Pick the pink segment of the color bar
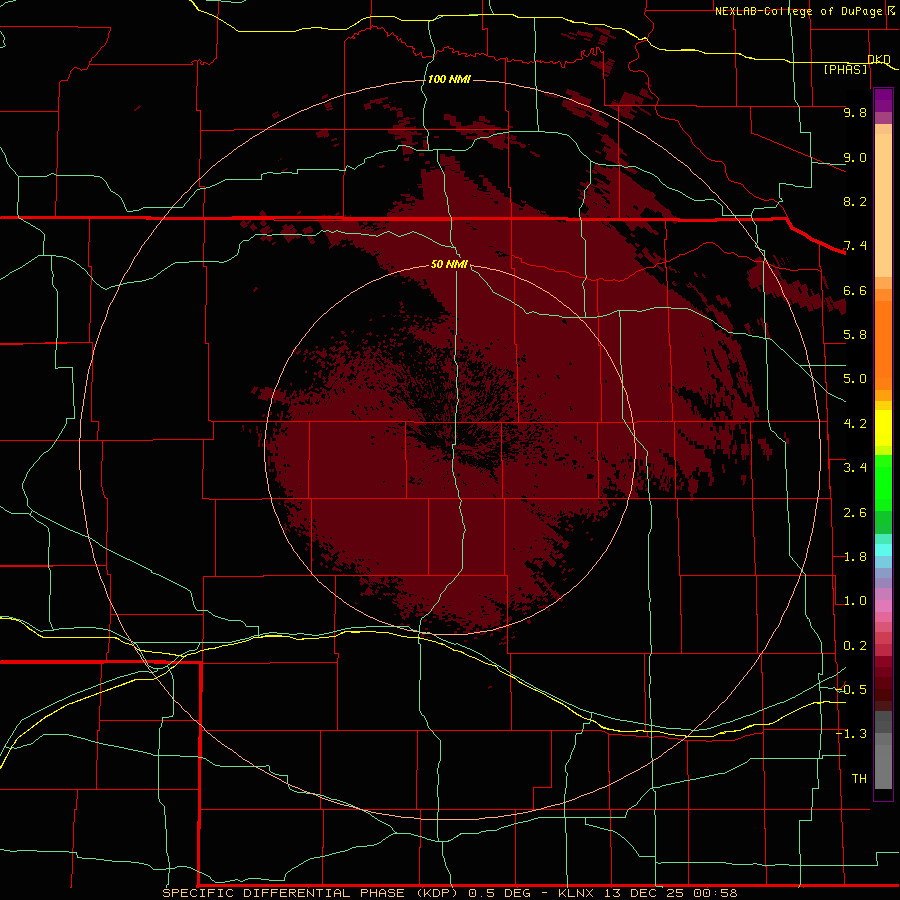This screenshot has width=900, height=900. coord(883,606)
